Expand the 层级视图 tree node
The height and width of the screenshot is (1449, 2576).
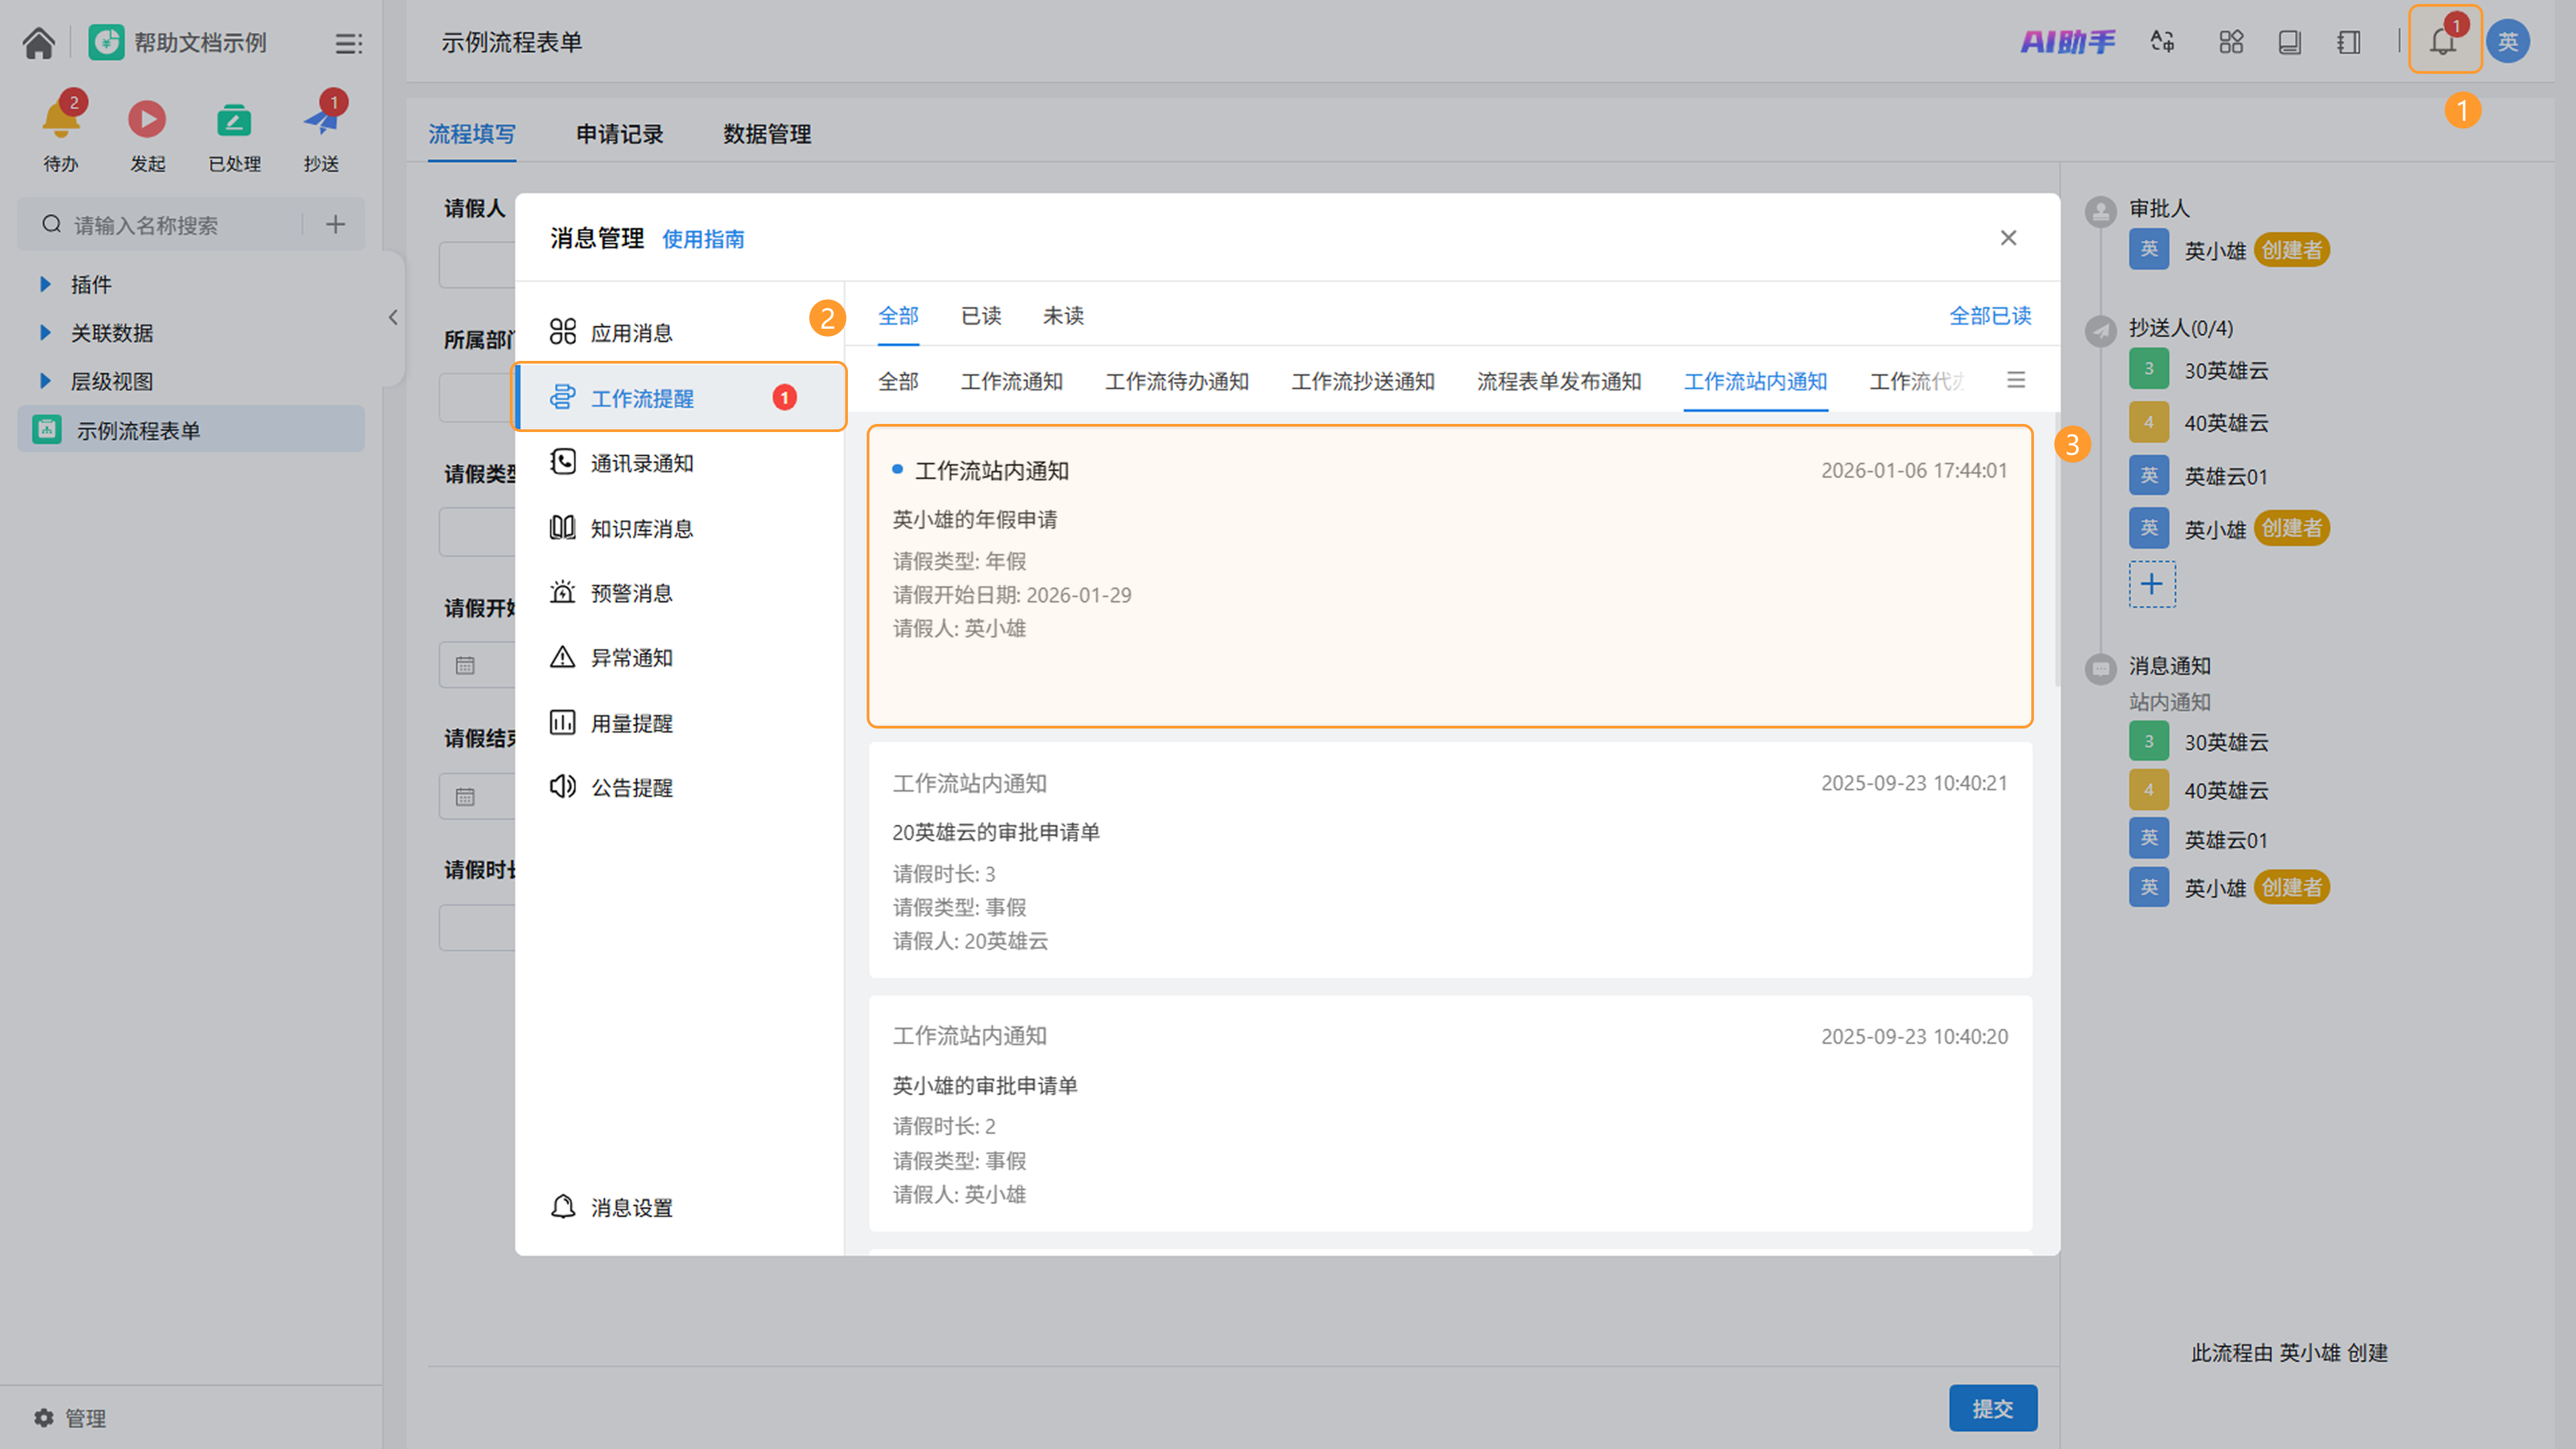(x=45, y=381)
